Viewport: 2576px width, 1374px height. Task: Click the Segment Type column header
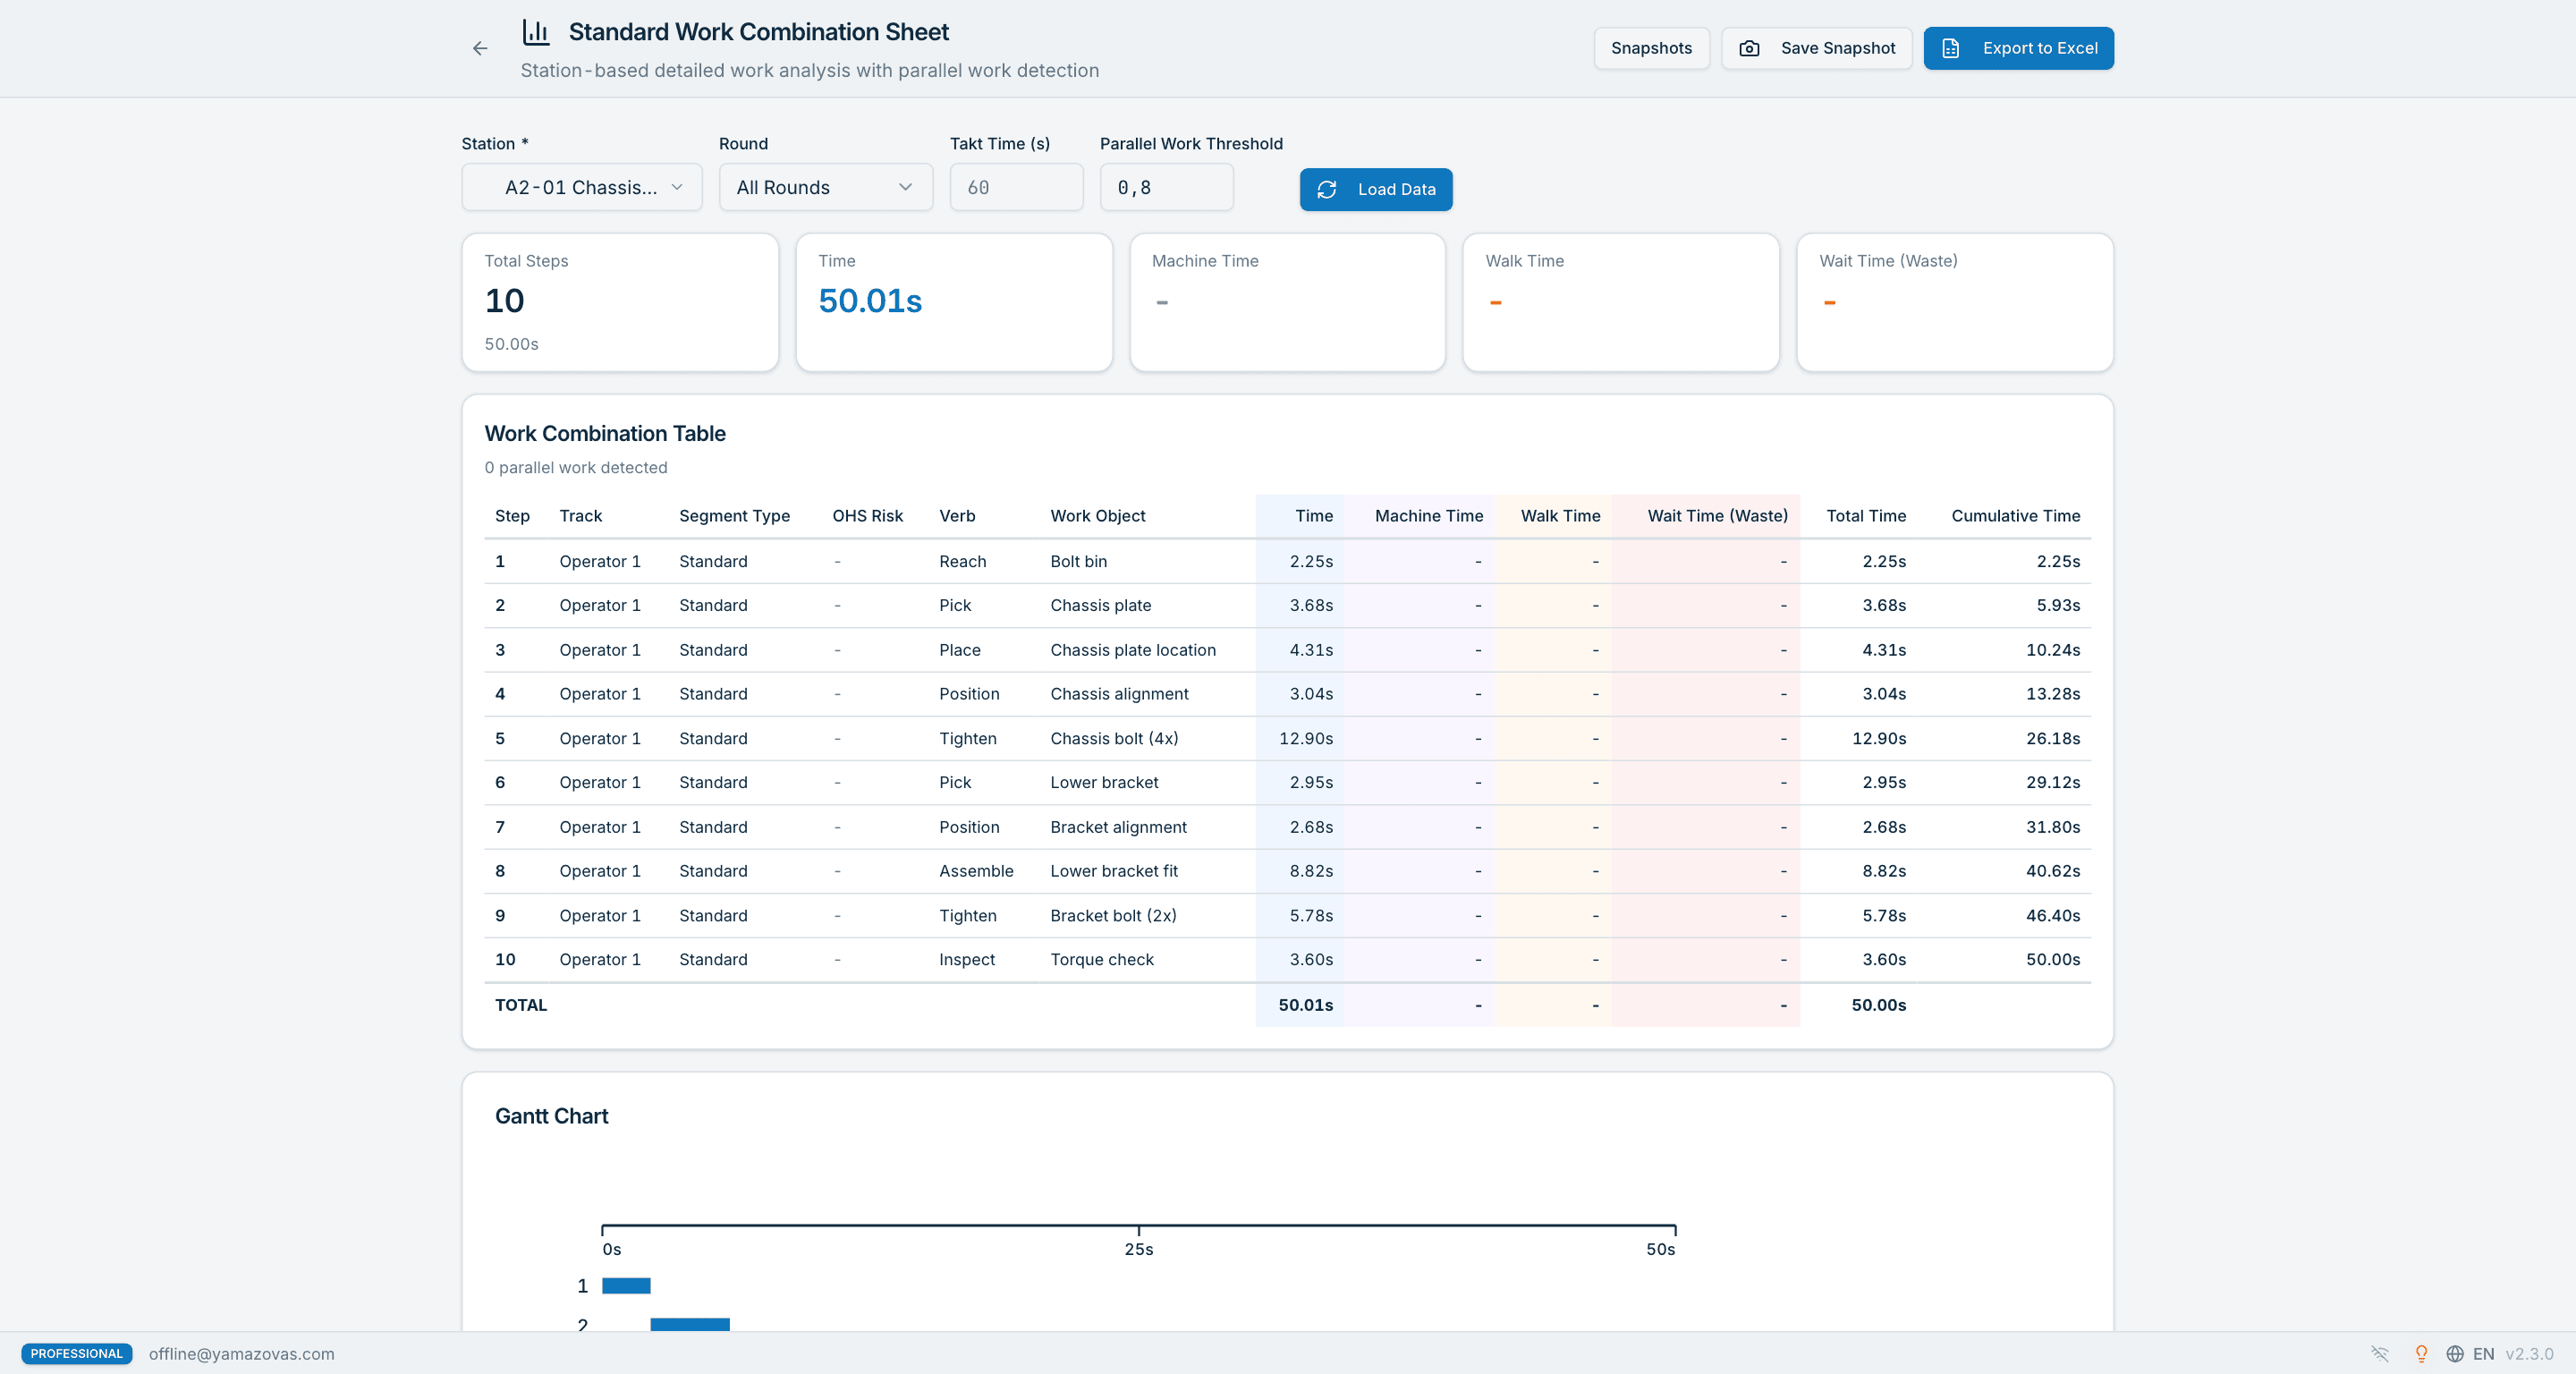coord(734,516)
